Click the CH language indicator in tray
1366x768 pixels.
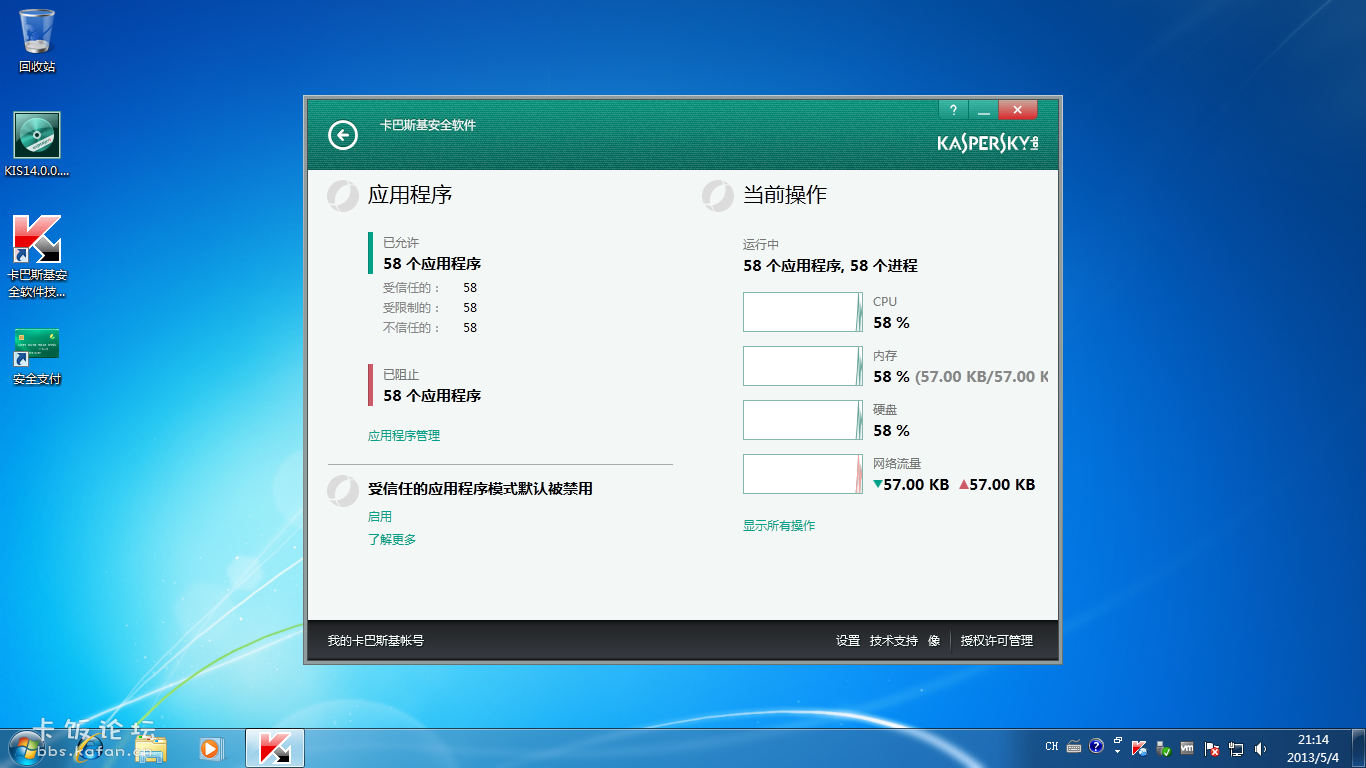(x=1052, y=747)
